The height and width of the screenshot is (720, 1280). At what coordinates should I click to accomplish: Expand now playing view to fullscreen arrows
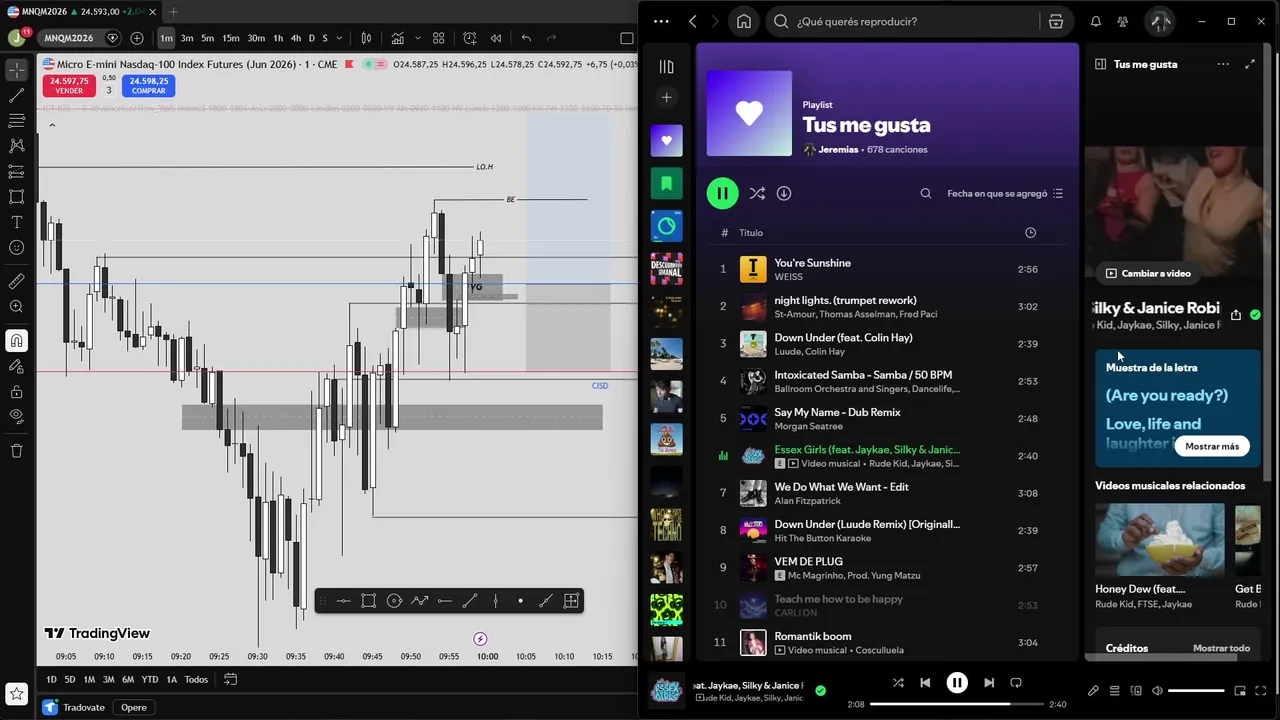(x=1250, y=64)
